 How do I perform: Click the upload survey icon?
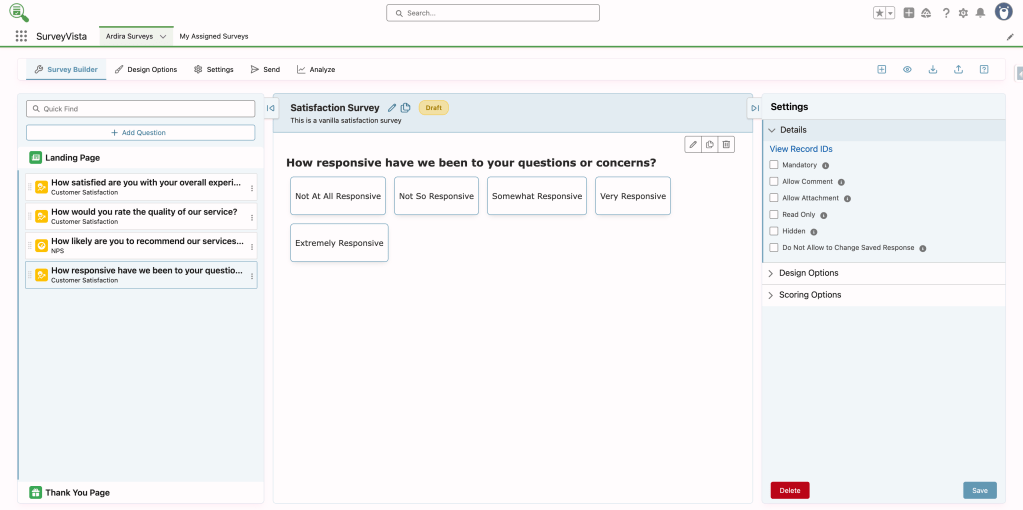[958, 69]
